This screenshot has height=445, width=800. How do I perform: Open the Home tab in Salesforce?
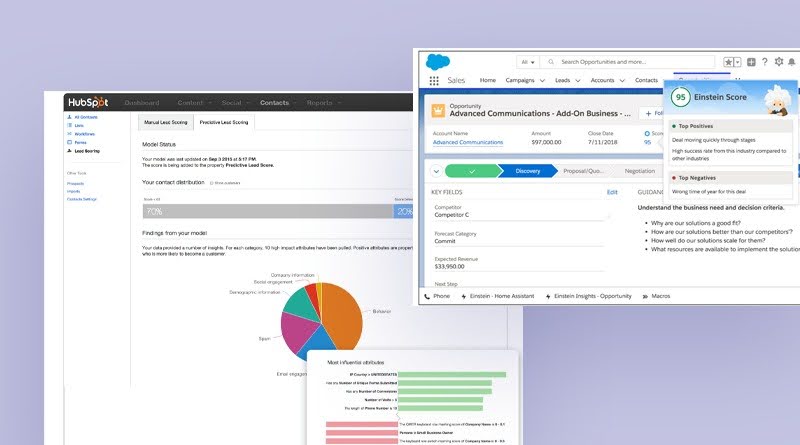coord(488,80)
